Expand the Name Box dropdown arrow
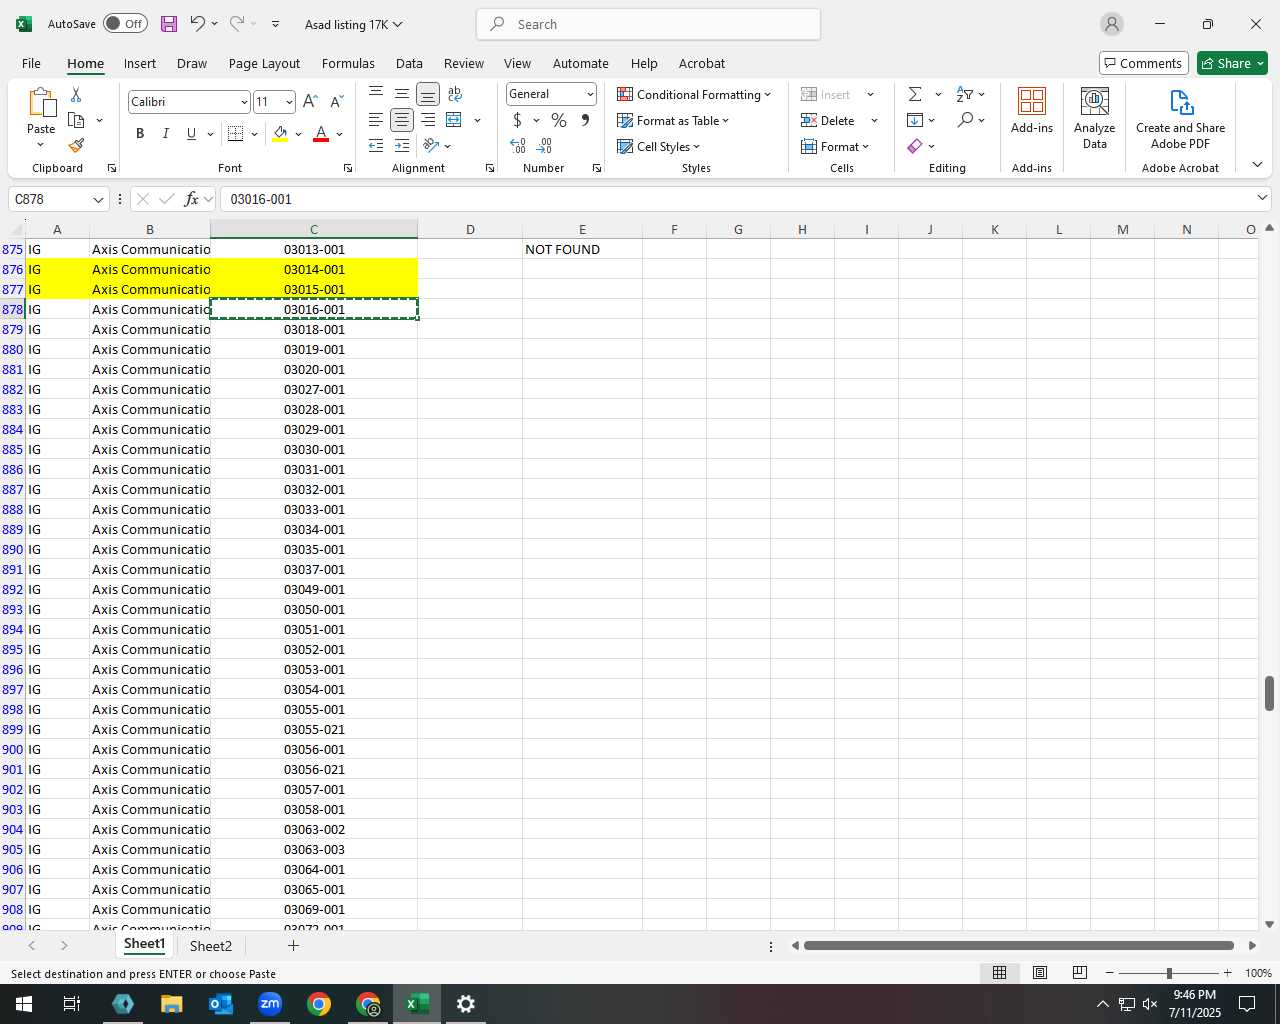This screenshot has height=1024, width=1280. 98,199
